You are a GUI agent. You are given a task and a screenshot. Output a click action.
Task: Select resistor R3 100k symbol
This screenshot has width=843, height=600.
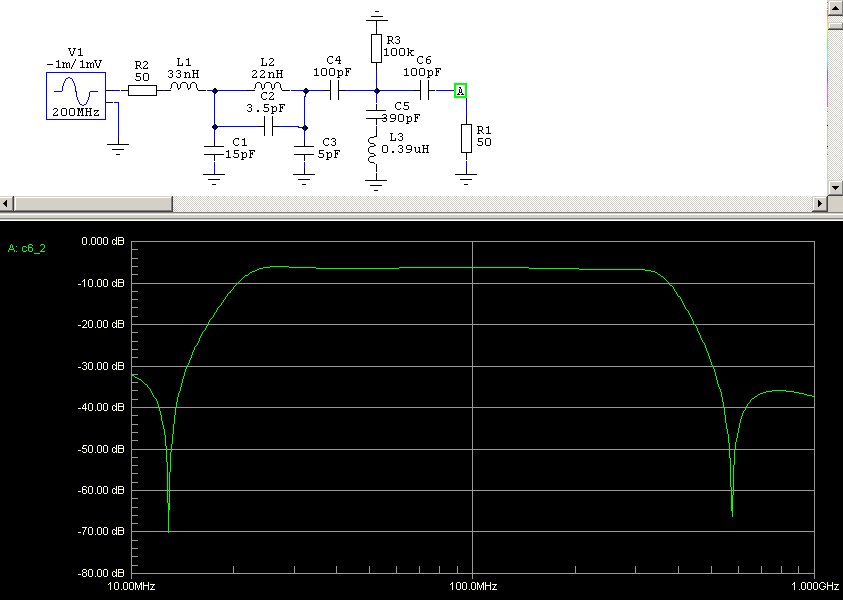(376, 48)
